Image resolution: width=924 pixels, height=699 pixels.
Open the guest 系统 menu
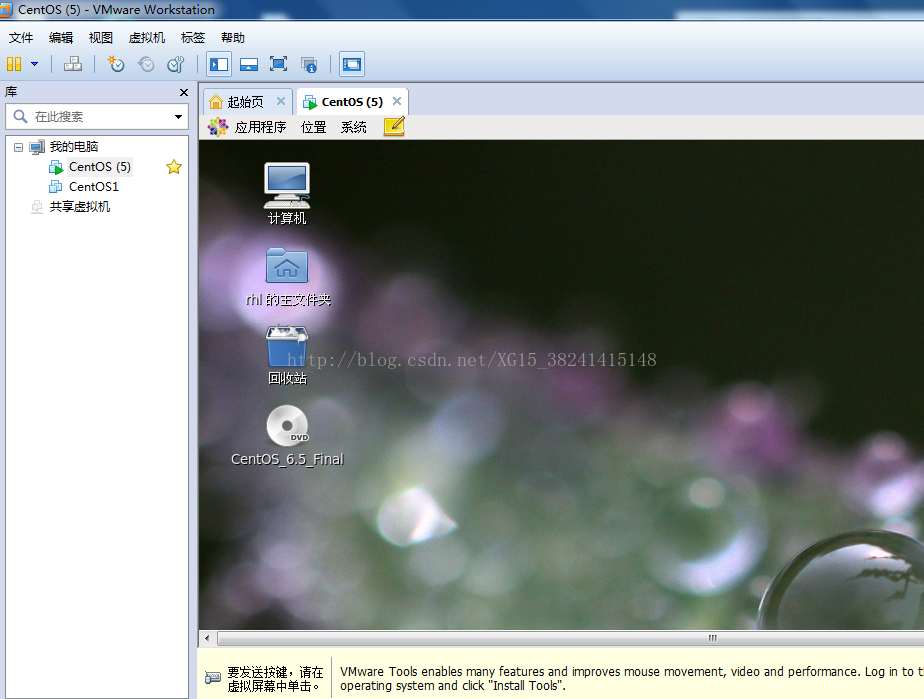tap(354, 127)
